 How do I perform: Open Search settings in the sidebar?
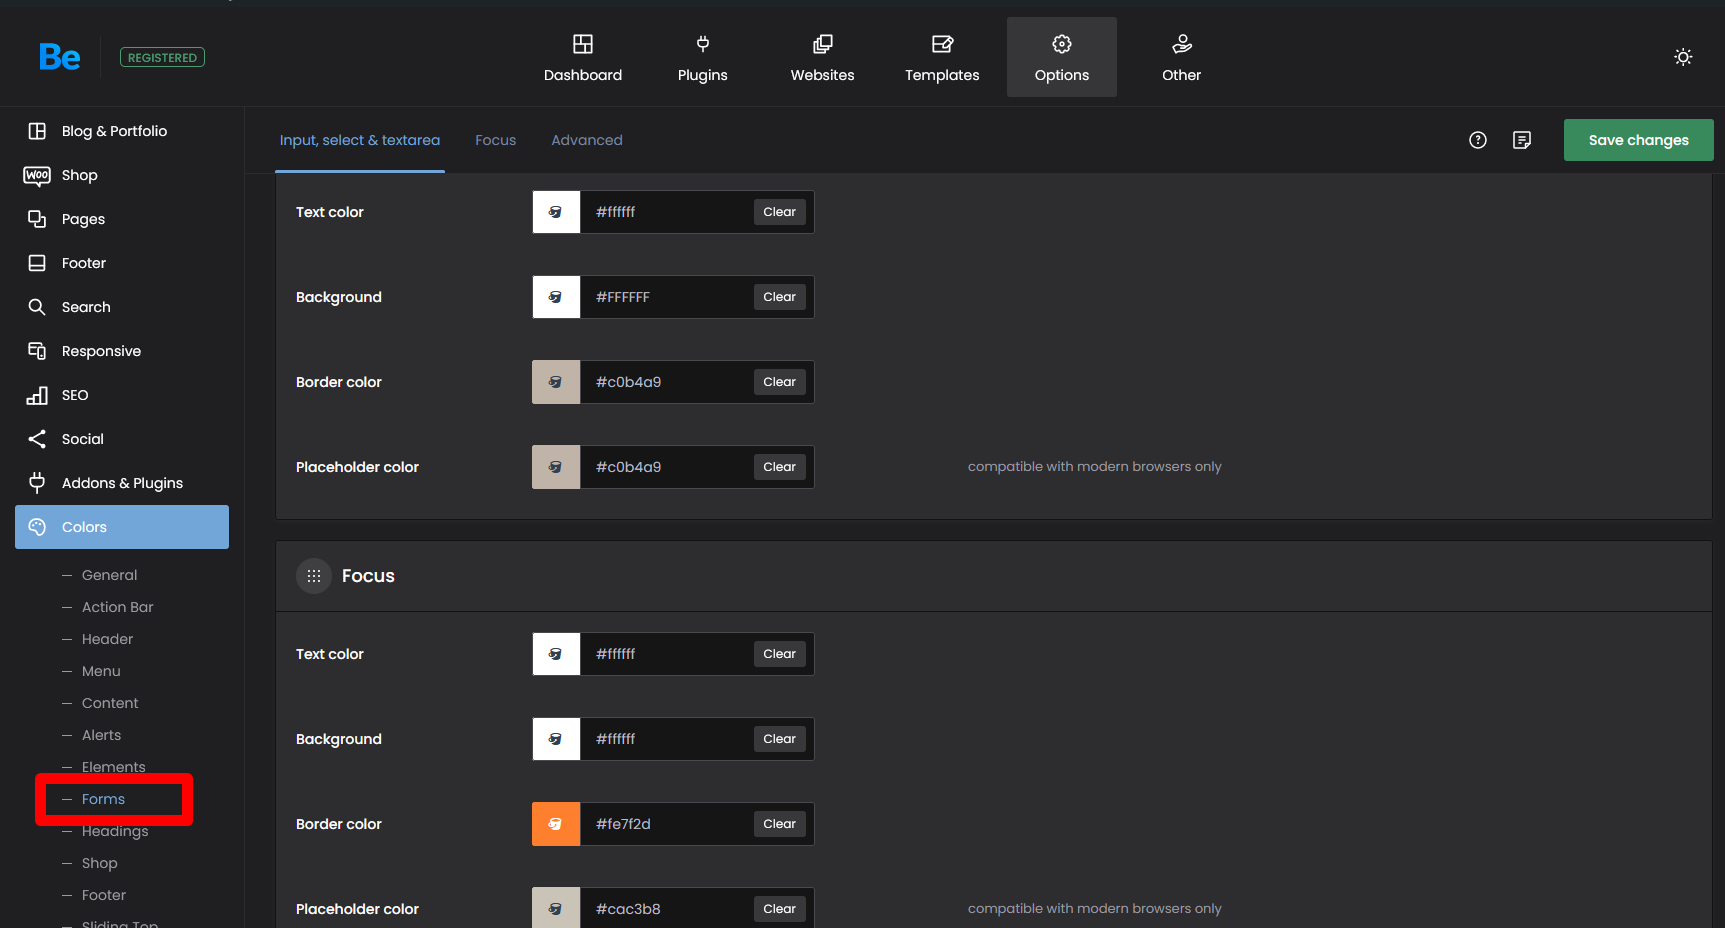click(122, 307)
